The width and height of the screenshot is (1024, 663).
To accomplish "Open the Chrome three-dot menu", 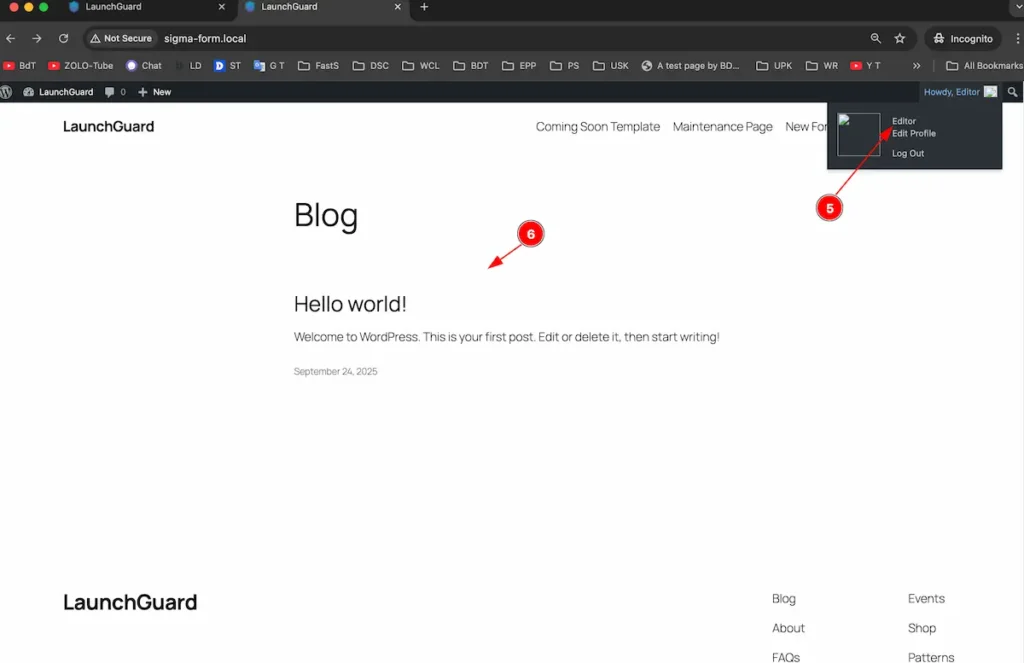I will pyautogui.click(x=1017, y=39).
